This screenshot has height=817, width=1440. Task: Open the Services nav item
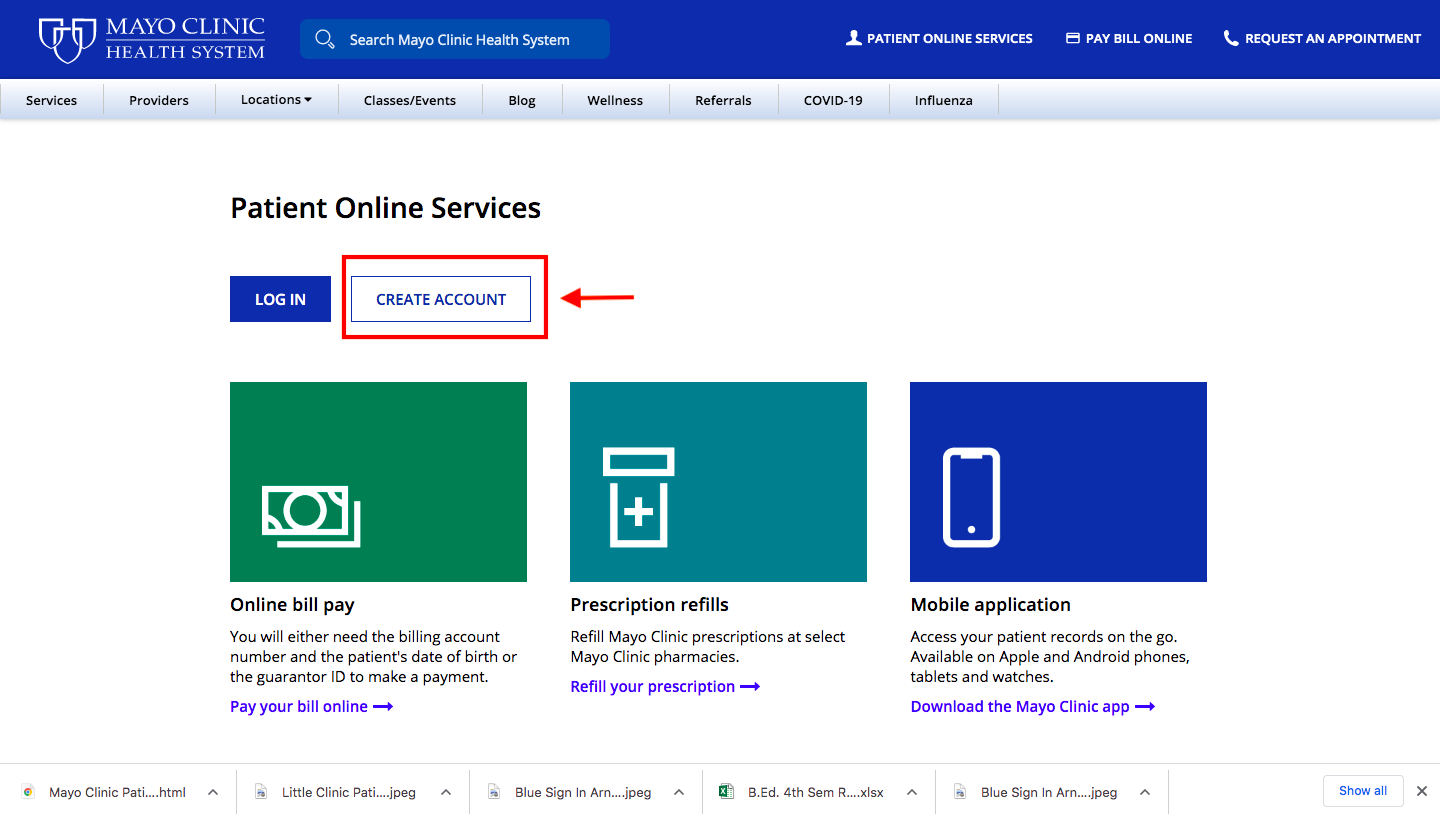tap(52, 100)
